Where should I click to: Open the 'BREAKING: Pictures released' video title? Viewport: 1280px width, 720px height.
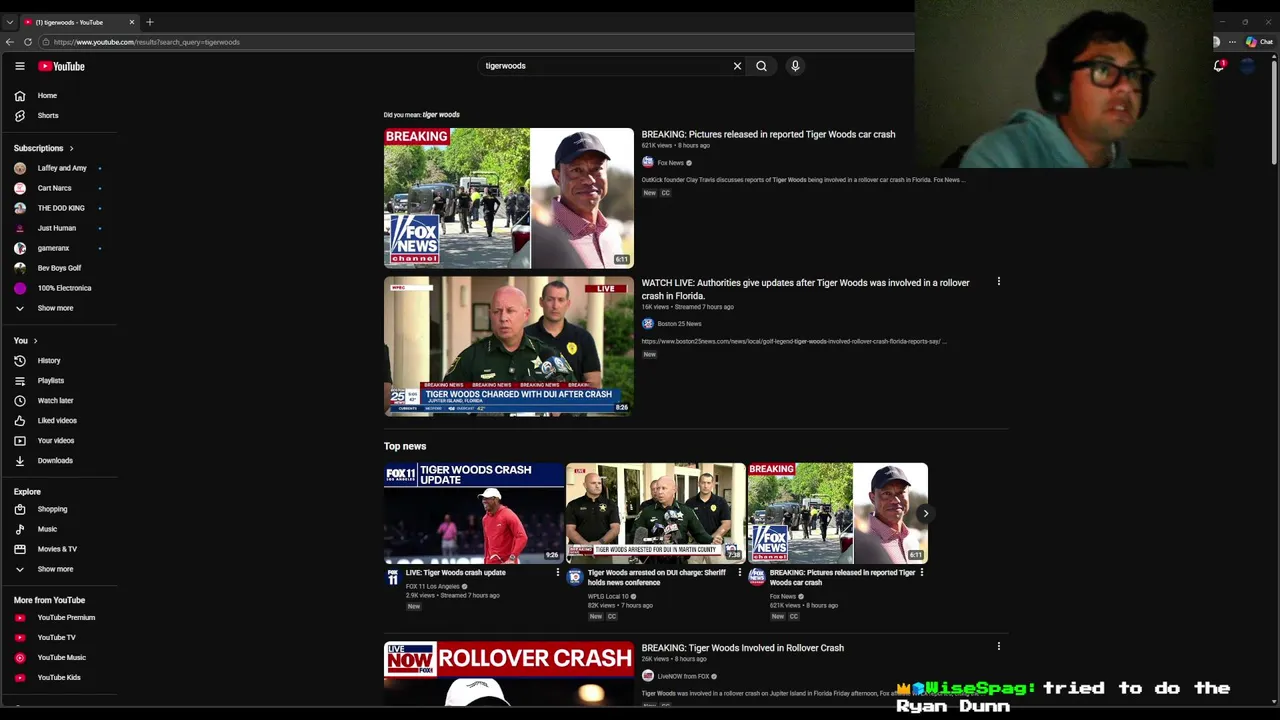[768, 134]
